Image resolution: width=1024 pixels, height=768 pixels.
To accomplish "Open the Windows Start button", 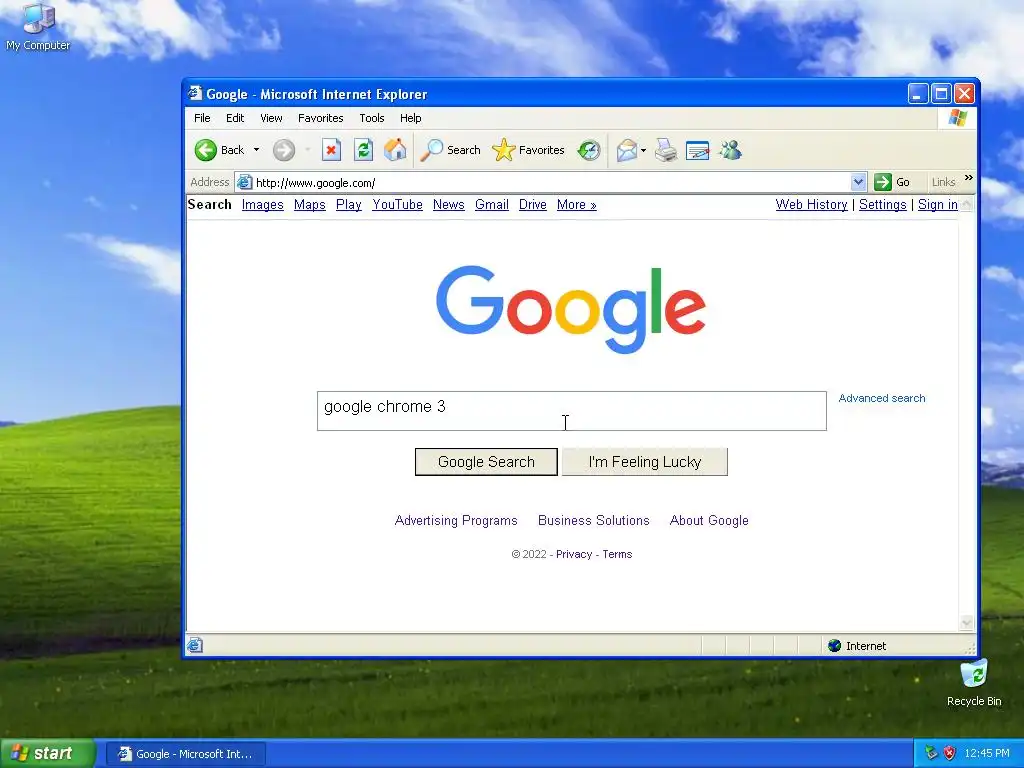I will (x=48, y=753).
